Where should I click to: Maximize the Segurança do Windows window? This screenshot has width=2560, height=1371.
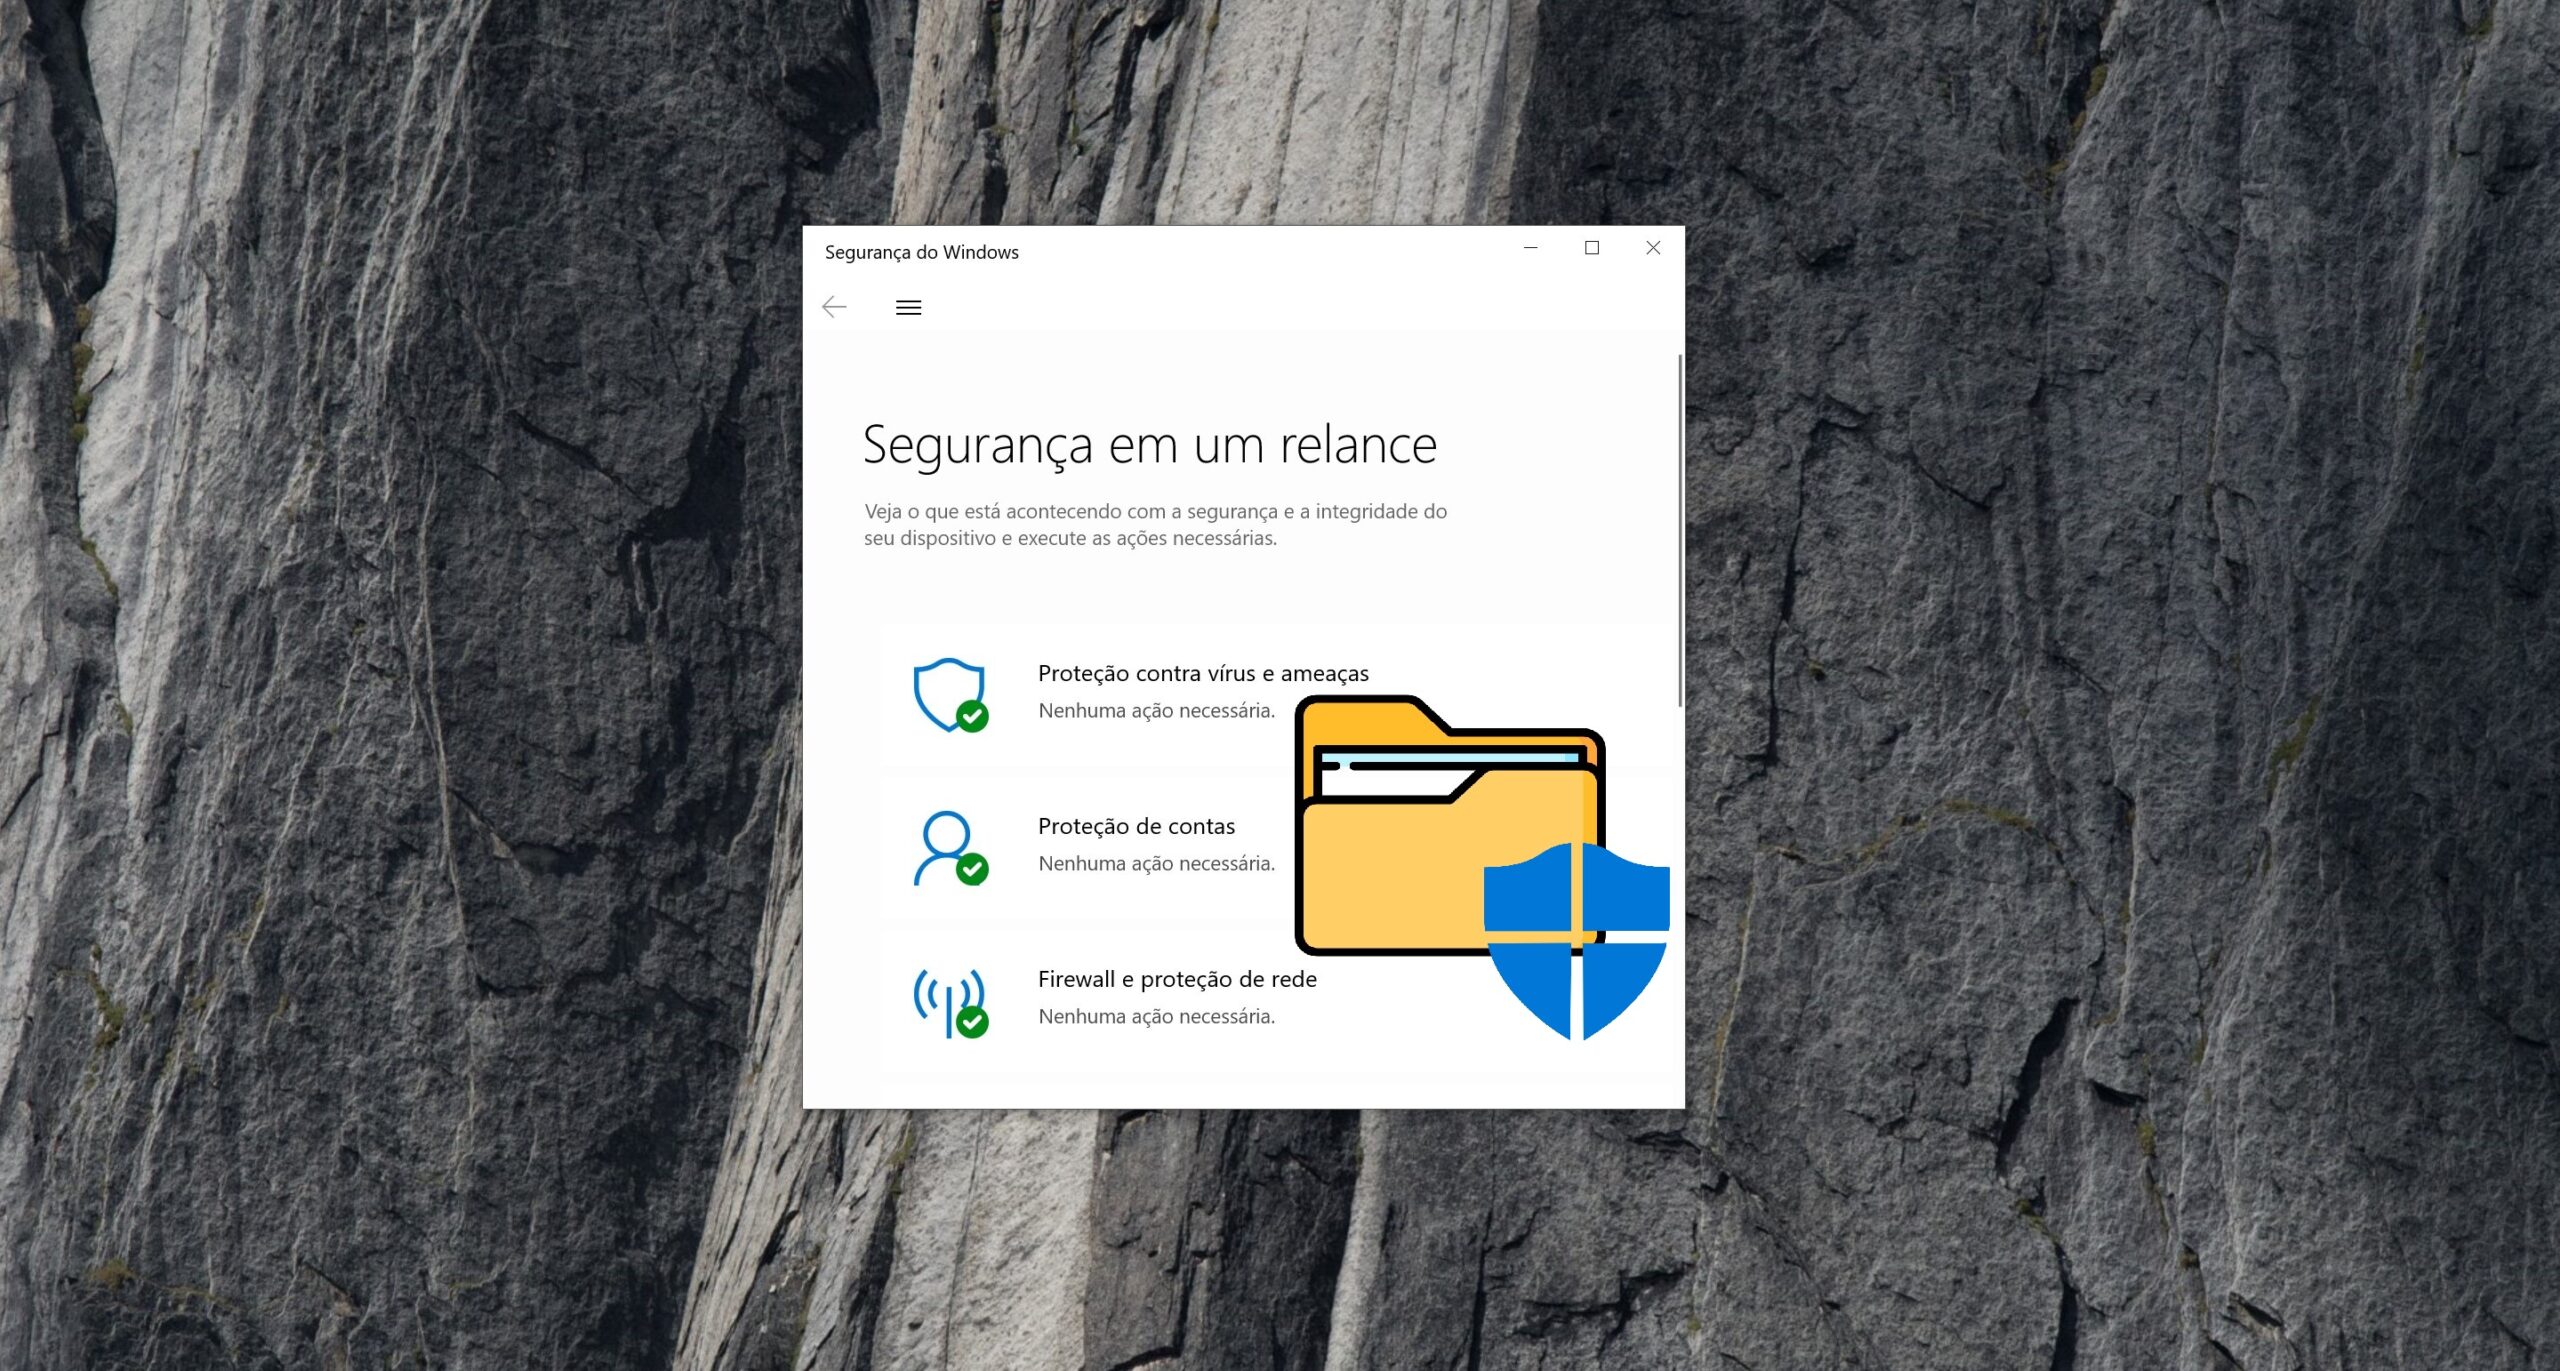point(1592,248)
